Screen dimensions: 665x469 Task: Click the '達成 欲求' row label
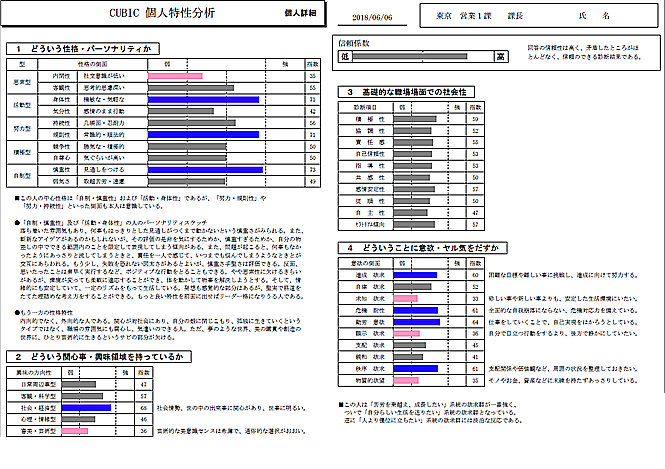tap(370, 275)
